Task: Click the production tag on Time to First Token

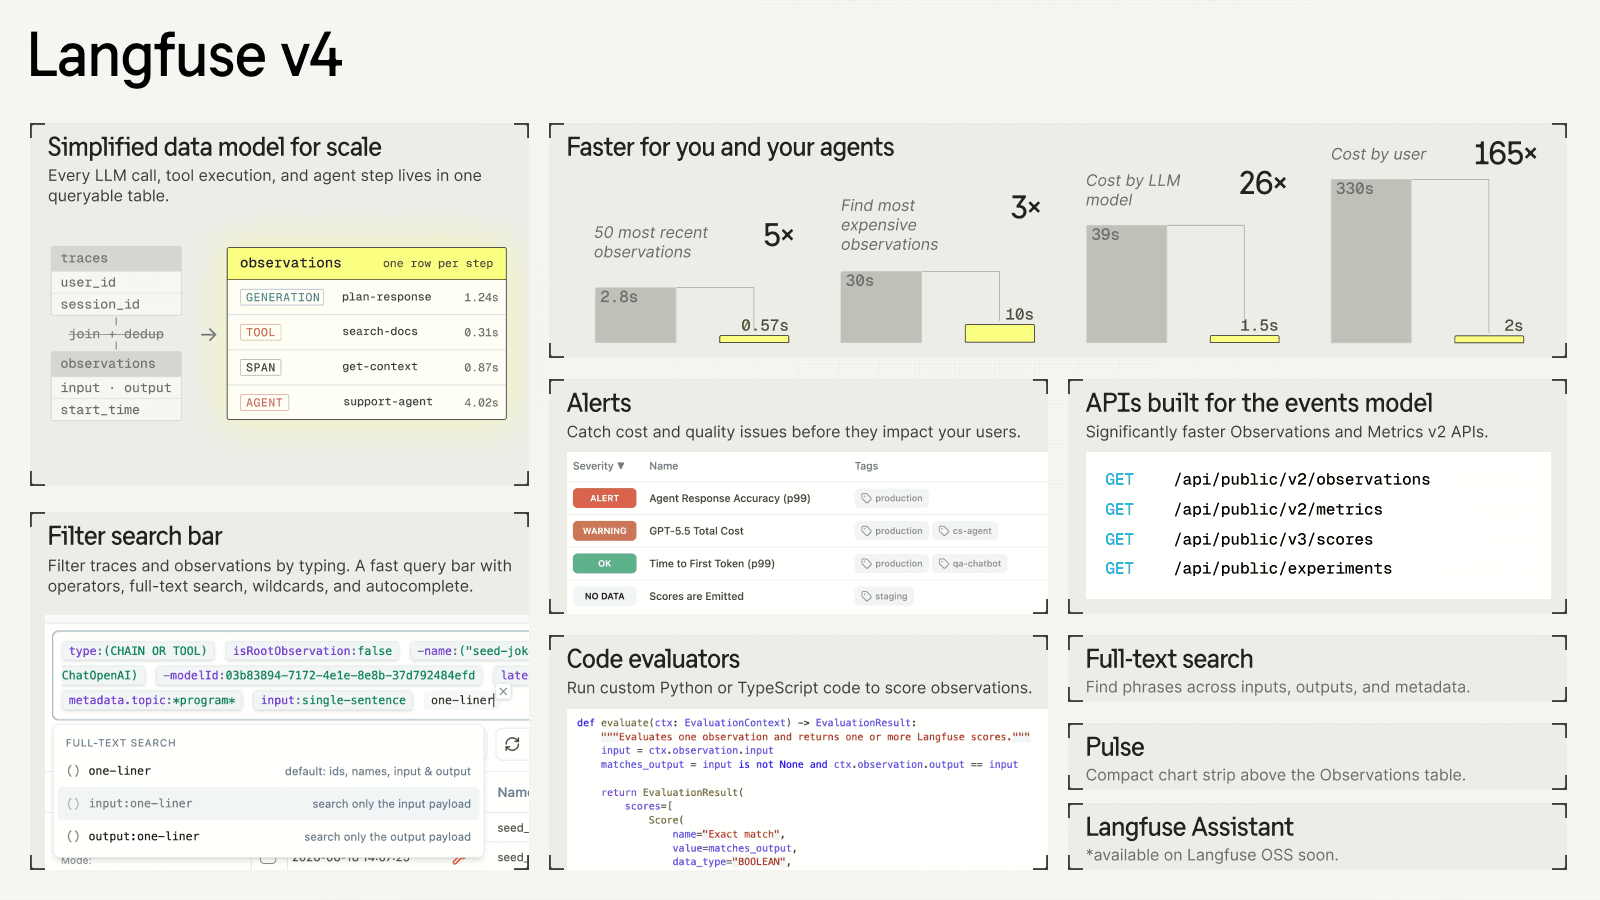Action: (892, 564)
